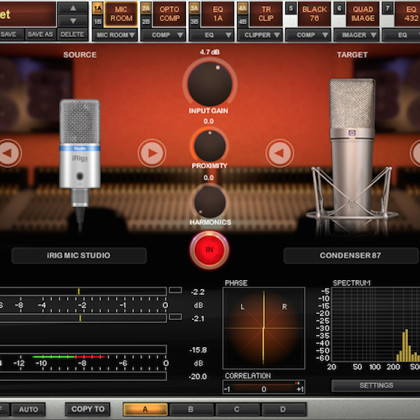Click the AUTO button
Image resolution: width=420 pixels, height=420 pixels.
tap(28, 409)
